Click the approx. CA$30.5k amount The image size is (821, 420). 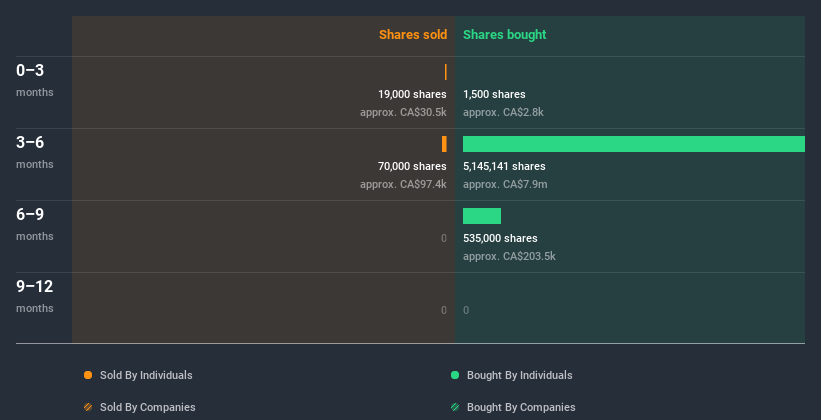pyautogui.click(x=403, y=112)
